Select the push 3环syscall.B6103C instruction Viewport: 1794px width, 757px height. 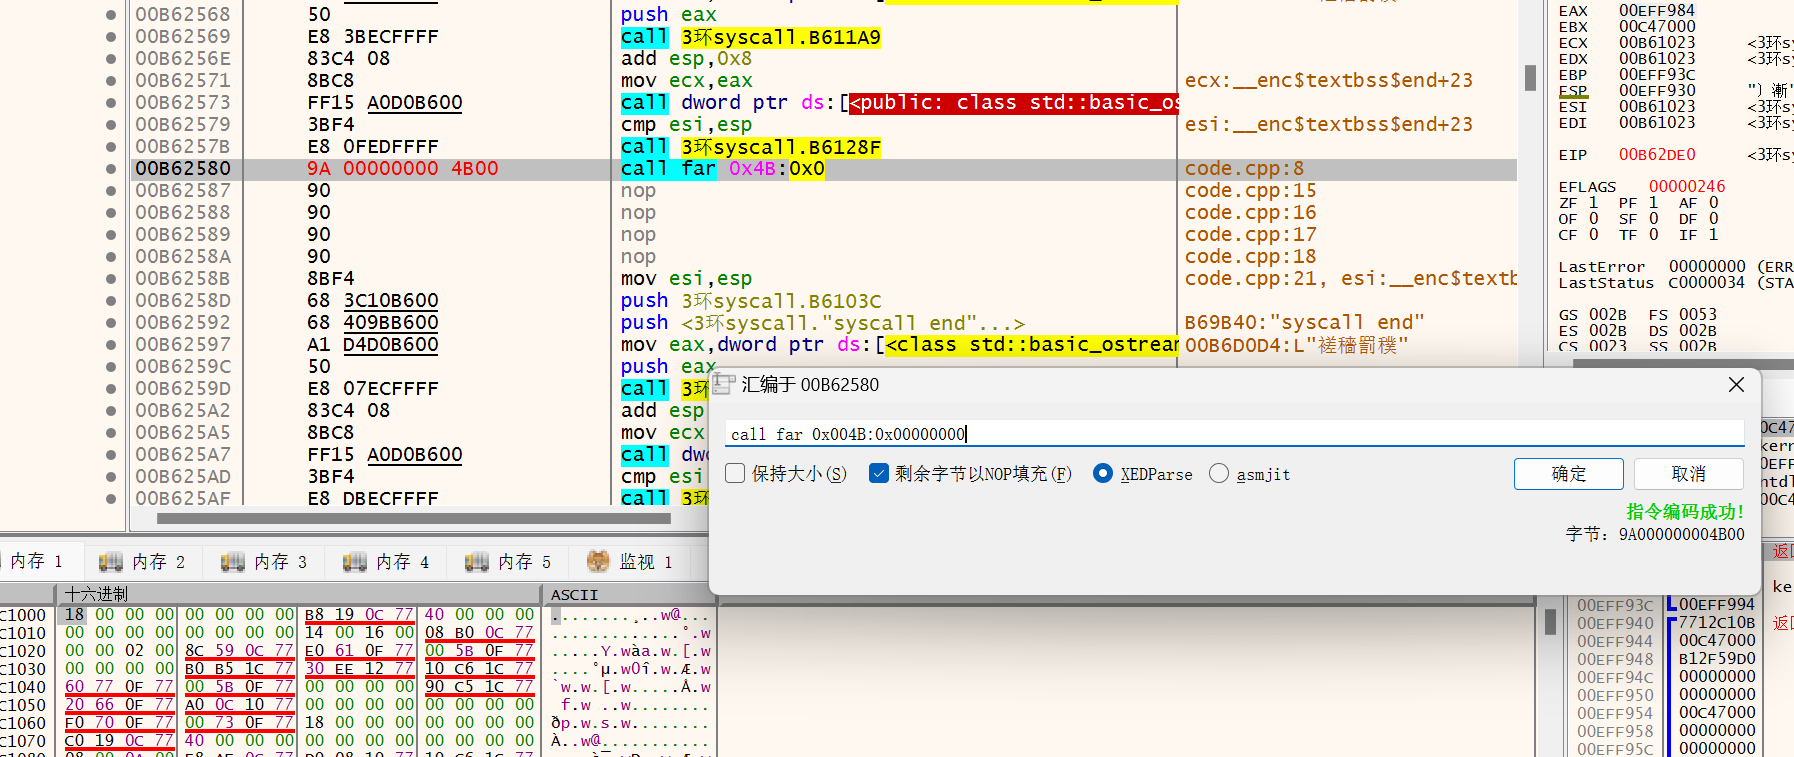[751, 301]
